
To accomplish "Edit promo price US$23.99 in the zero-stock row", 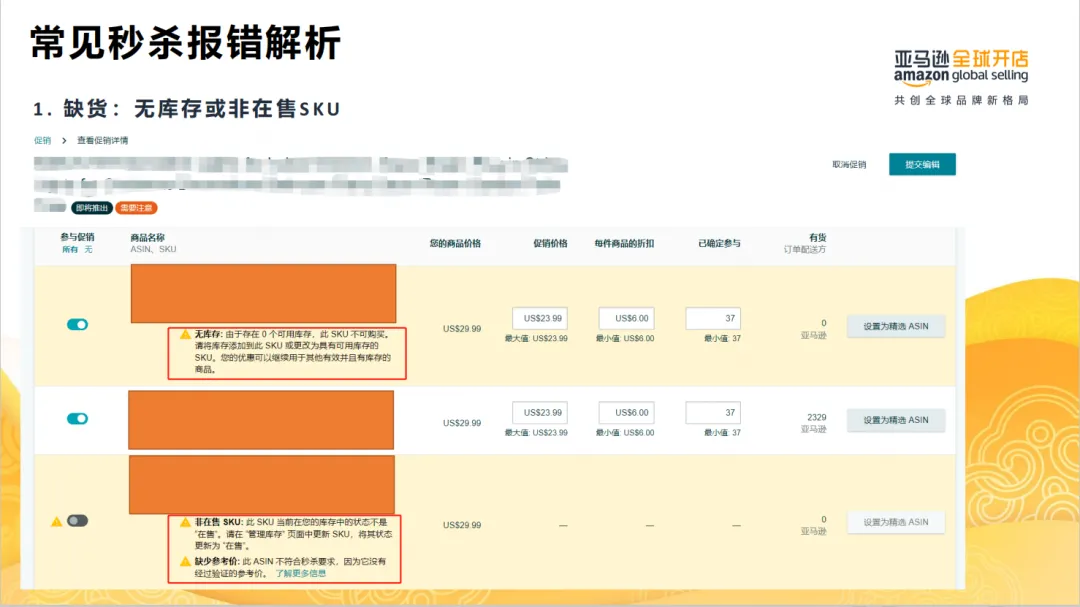I will coord(540,318).
